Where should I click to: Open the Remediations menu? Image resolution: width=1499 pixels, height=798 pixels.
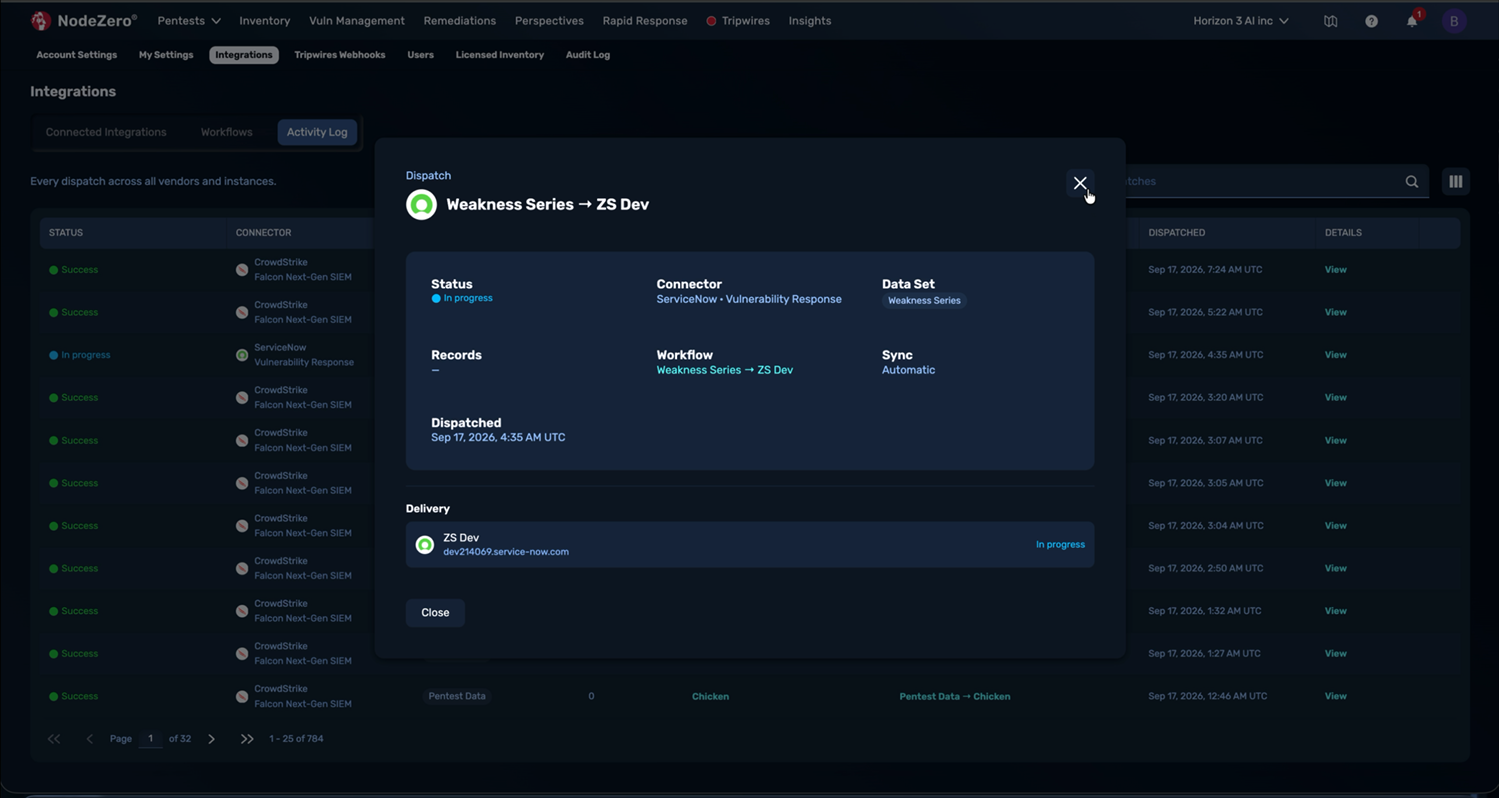pyautogui.click(x=459, y=21)
